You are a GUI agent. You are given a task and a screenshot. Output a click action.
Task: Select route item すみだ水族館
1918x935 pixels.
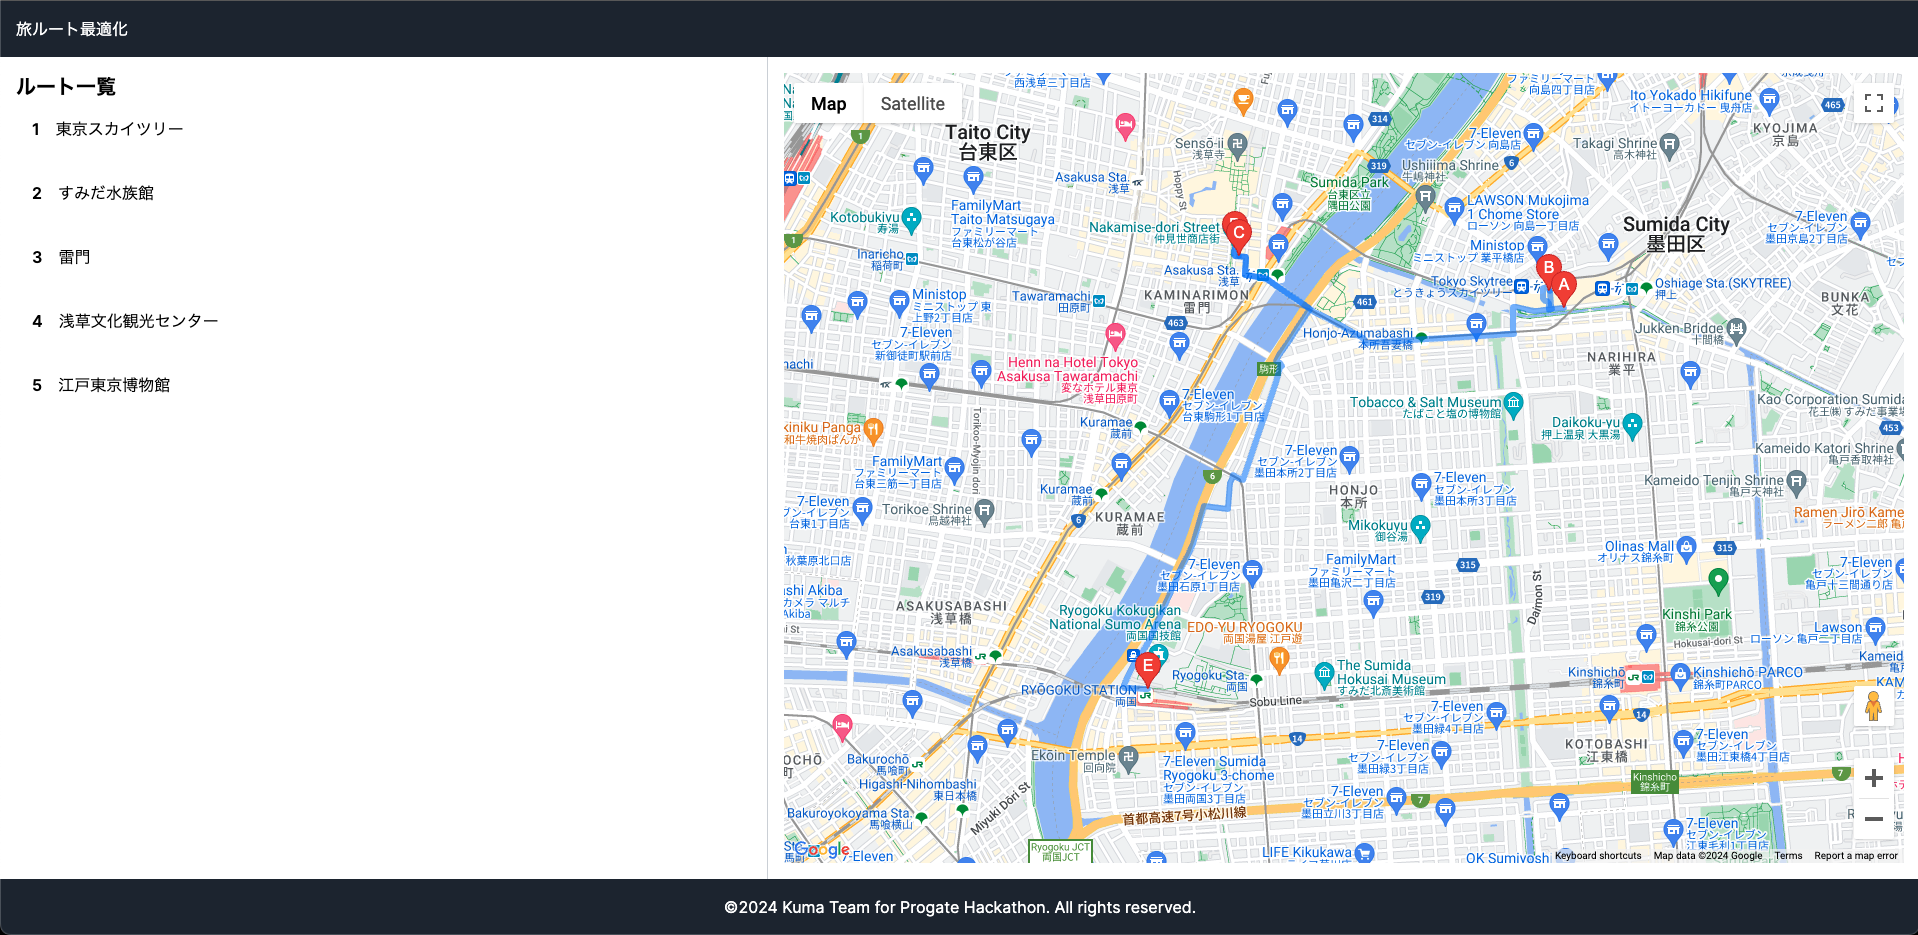(x=106, y=193)
